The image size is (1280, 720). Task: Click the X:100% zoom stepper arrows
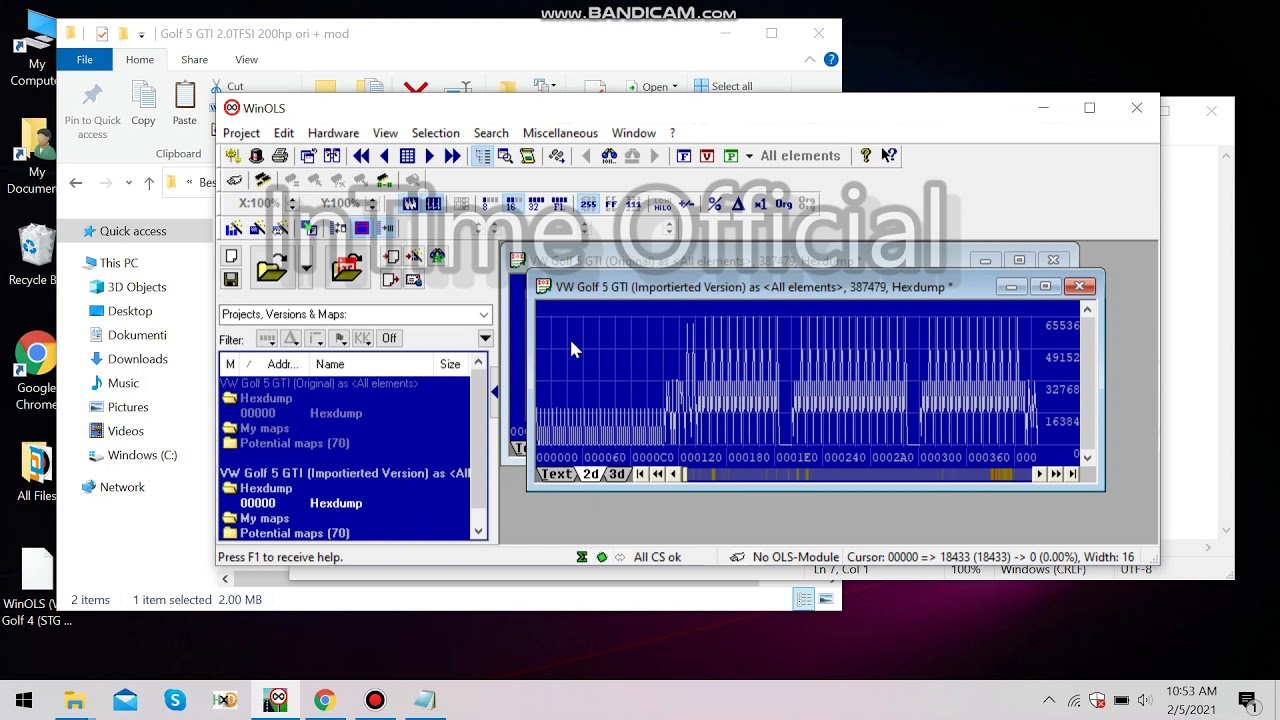tap(292, 204)
